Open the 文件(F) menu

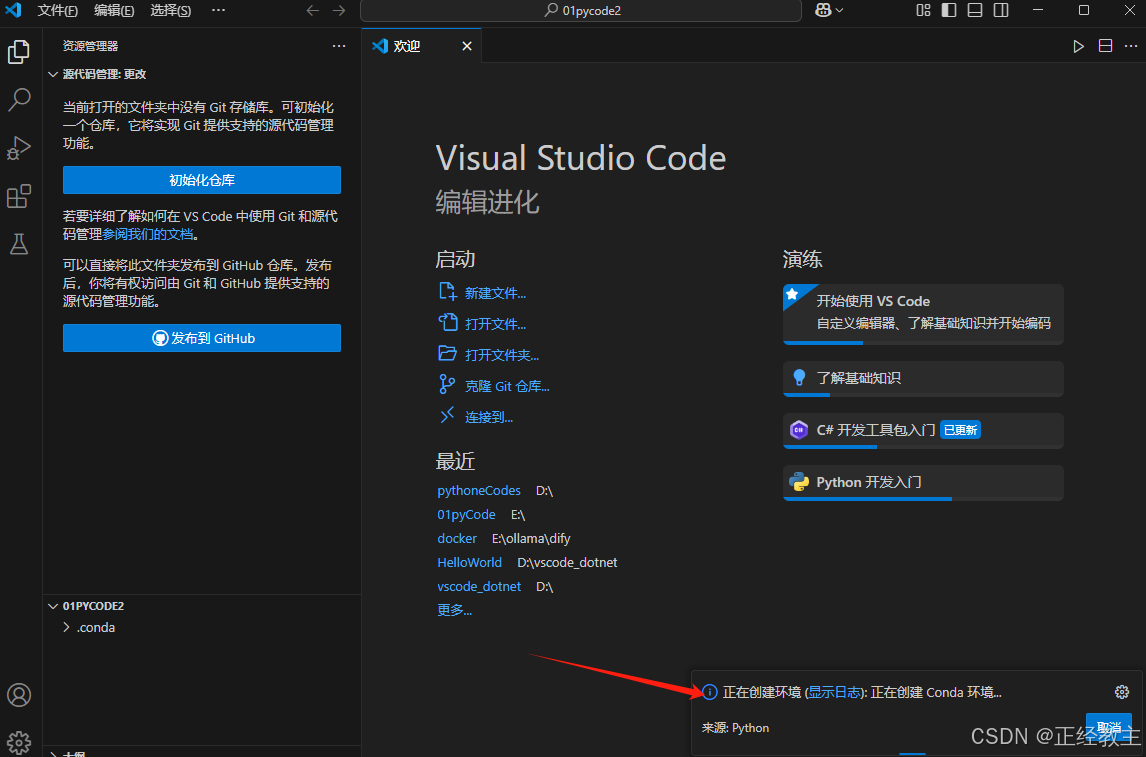pyautogui.click(x=58, y=10)
